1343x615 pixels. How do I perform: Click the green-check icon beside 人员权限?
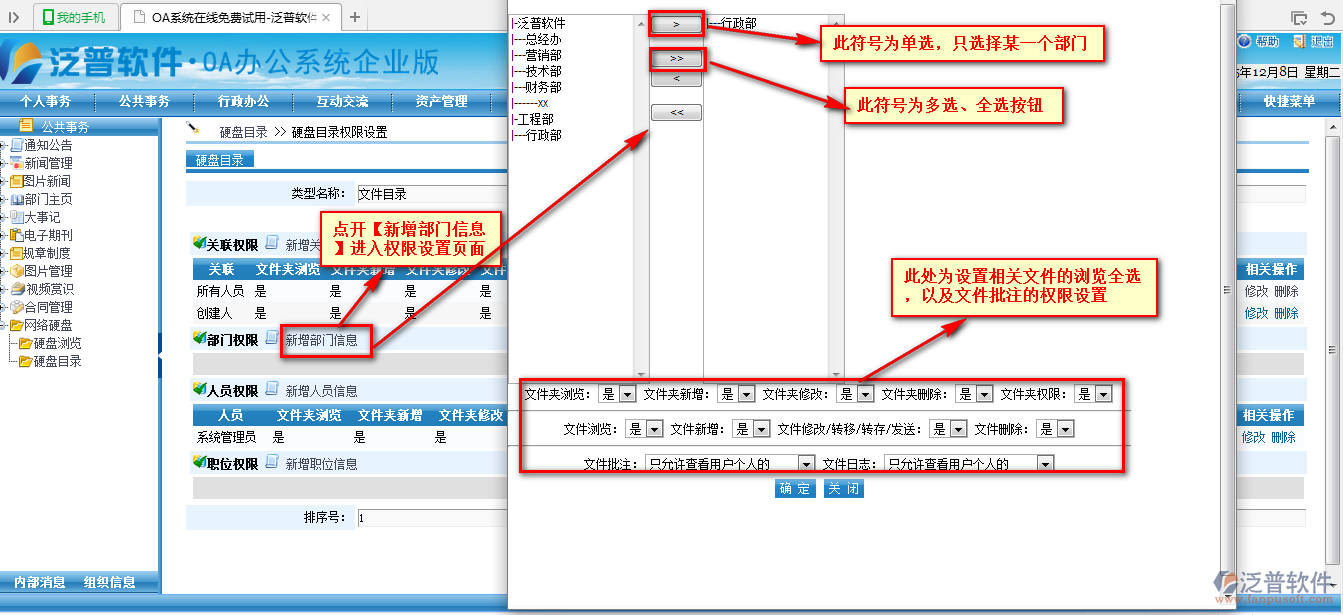pyautogui.click(x=198, y=390)
